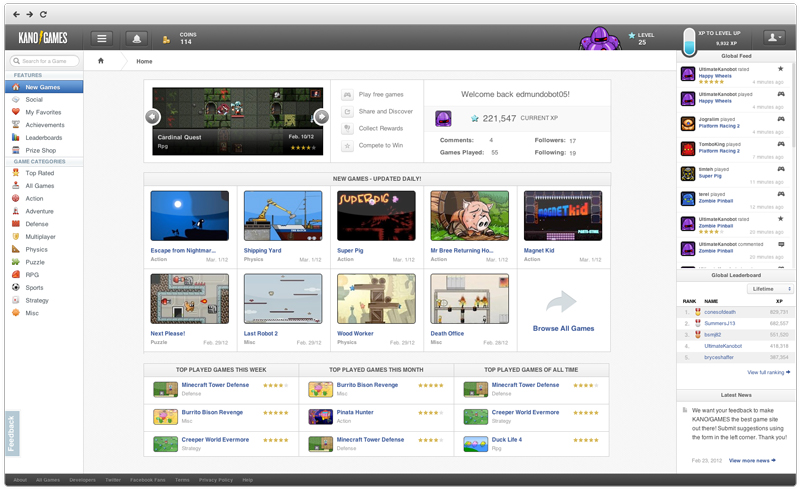Click UltimateKanobot avatar in top feed entry
The width and height of the screenshot is (800, 489).
point(688,74)
